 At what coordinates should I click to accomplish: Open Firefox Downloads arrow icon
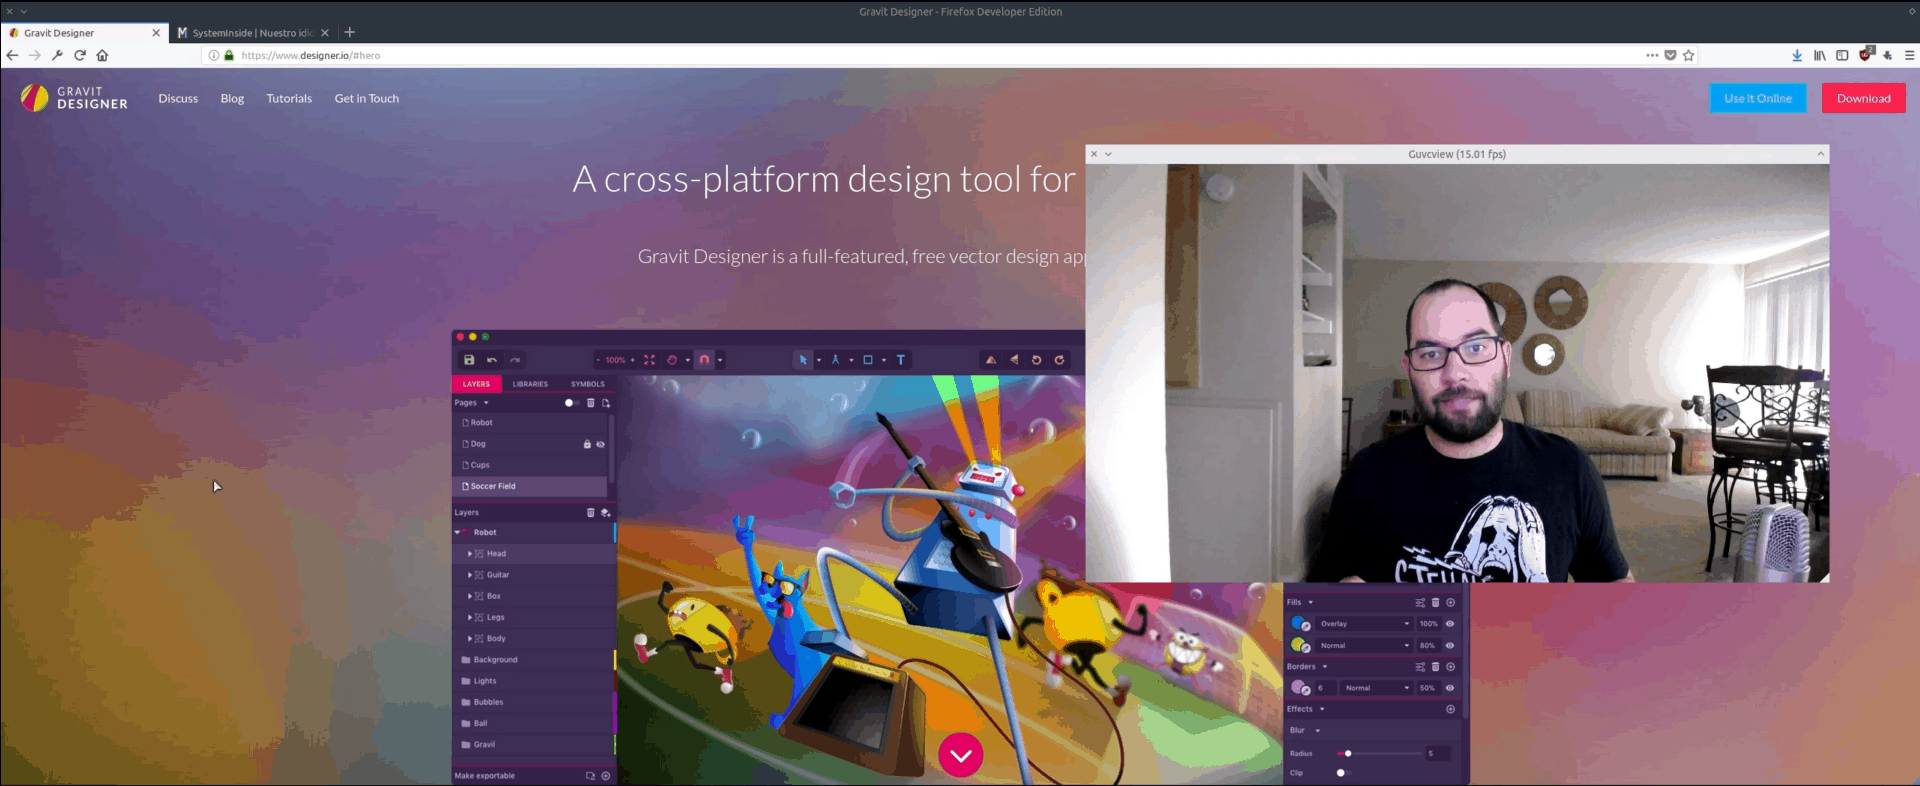tap(1797, 55)
